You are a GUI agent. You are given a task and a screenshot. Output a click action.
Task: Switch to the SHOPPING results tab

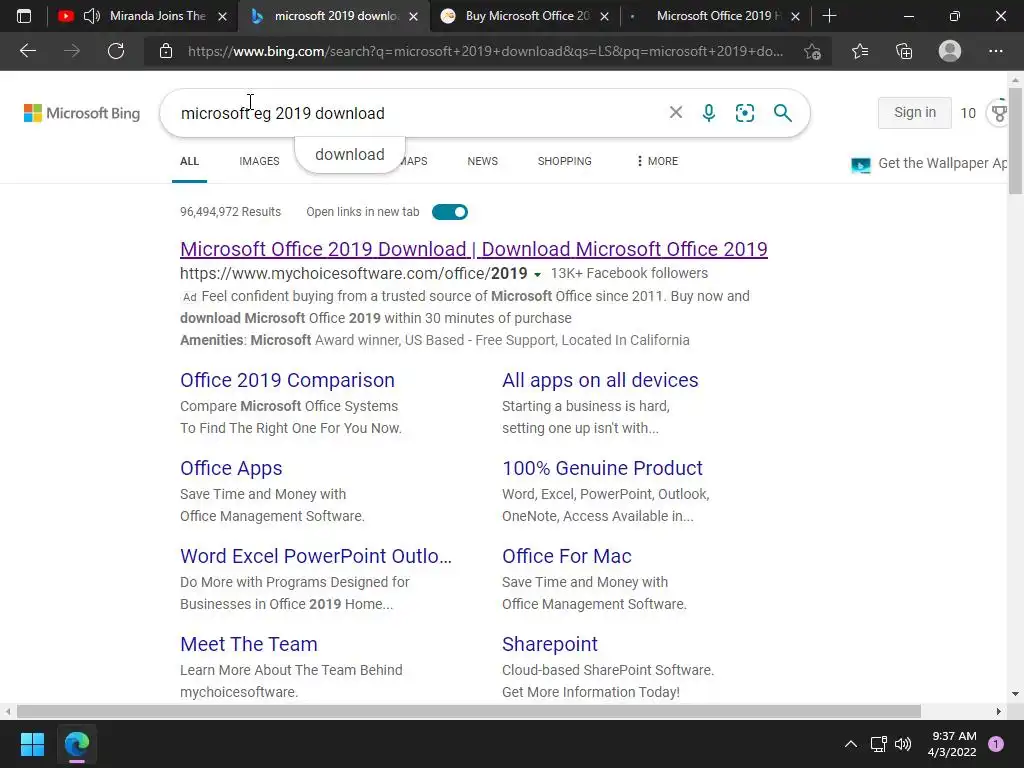(564, 161)
